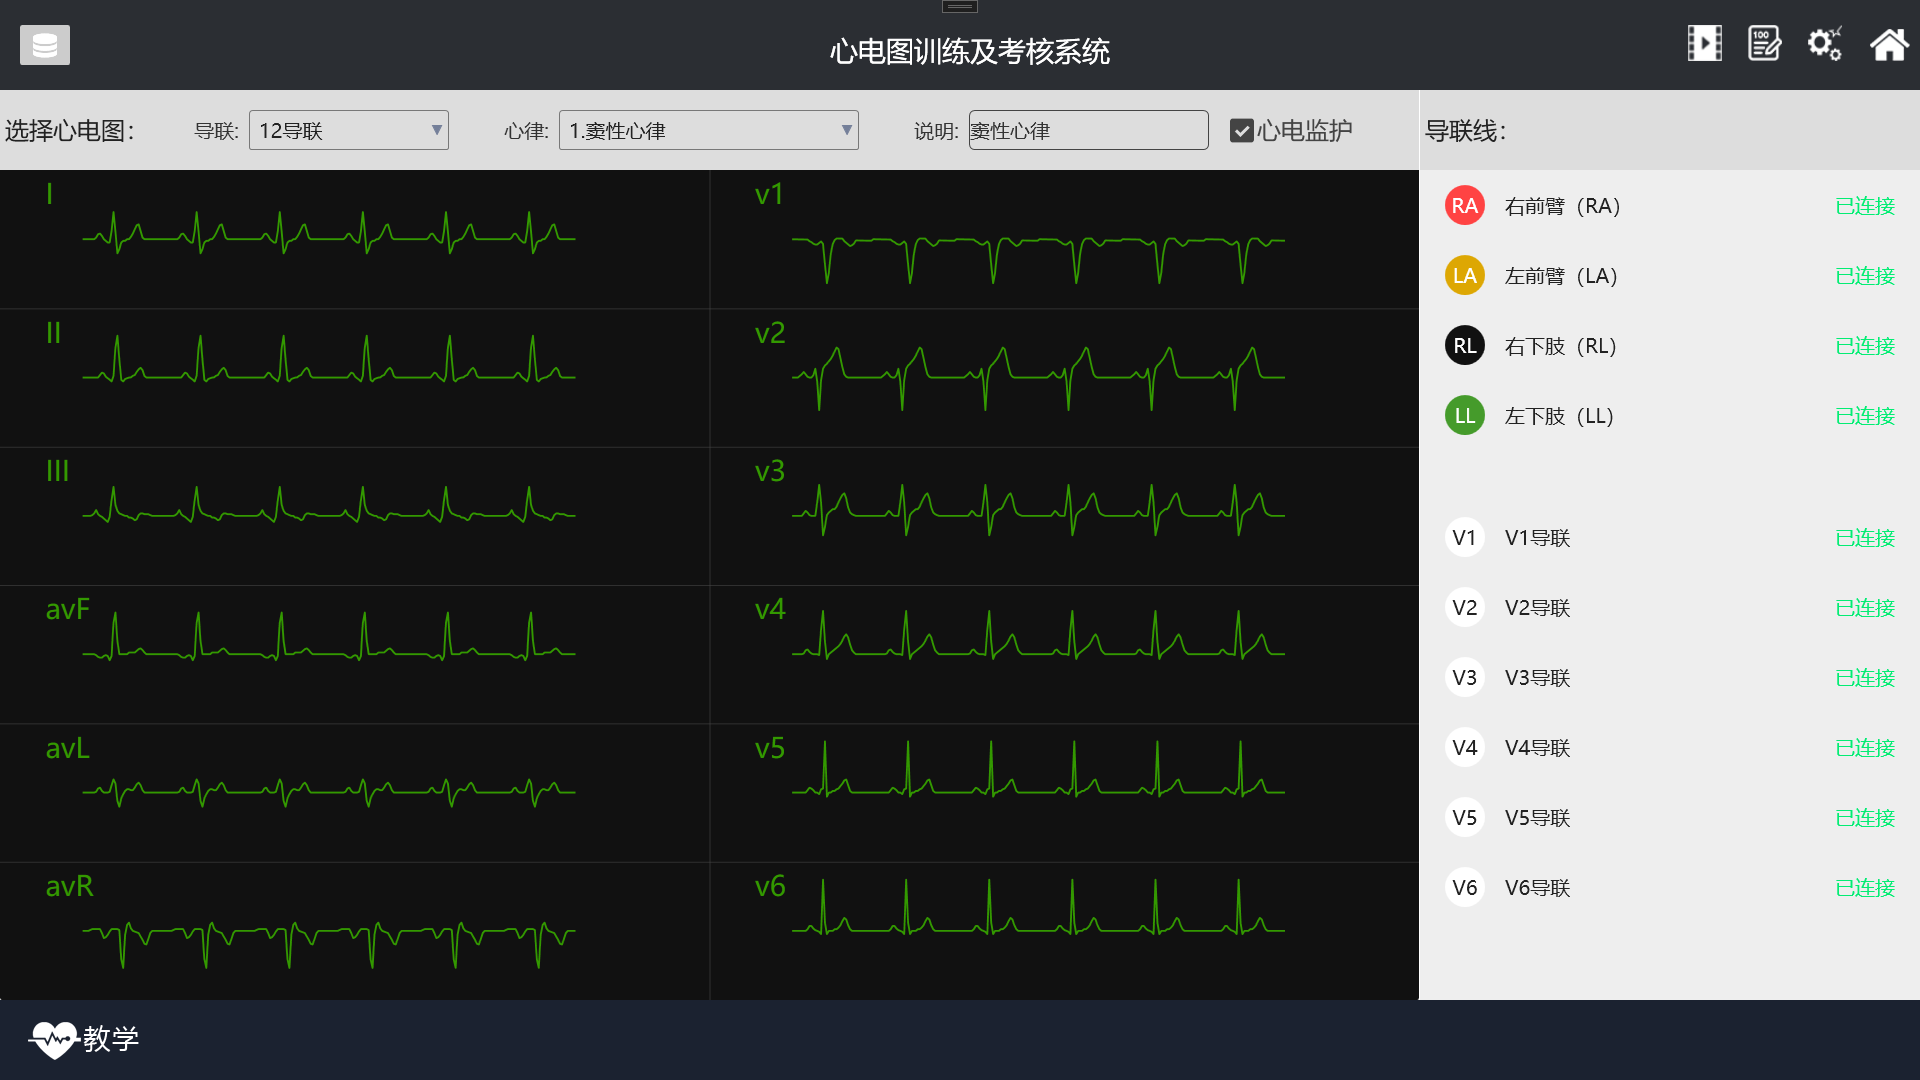Click inside the 说明 description field
Viewport: 1920px width, 1080px height.
[x=1088, y=130]
